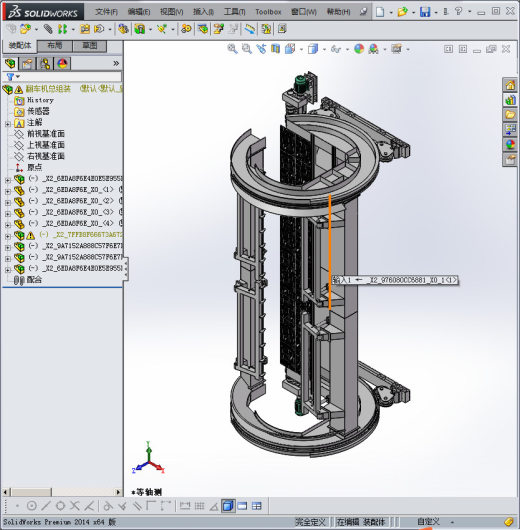This screenshot has height=530, width=520.
Task: Toggle the filter icon in the tree search
Action: click(10, 77)
